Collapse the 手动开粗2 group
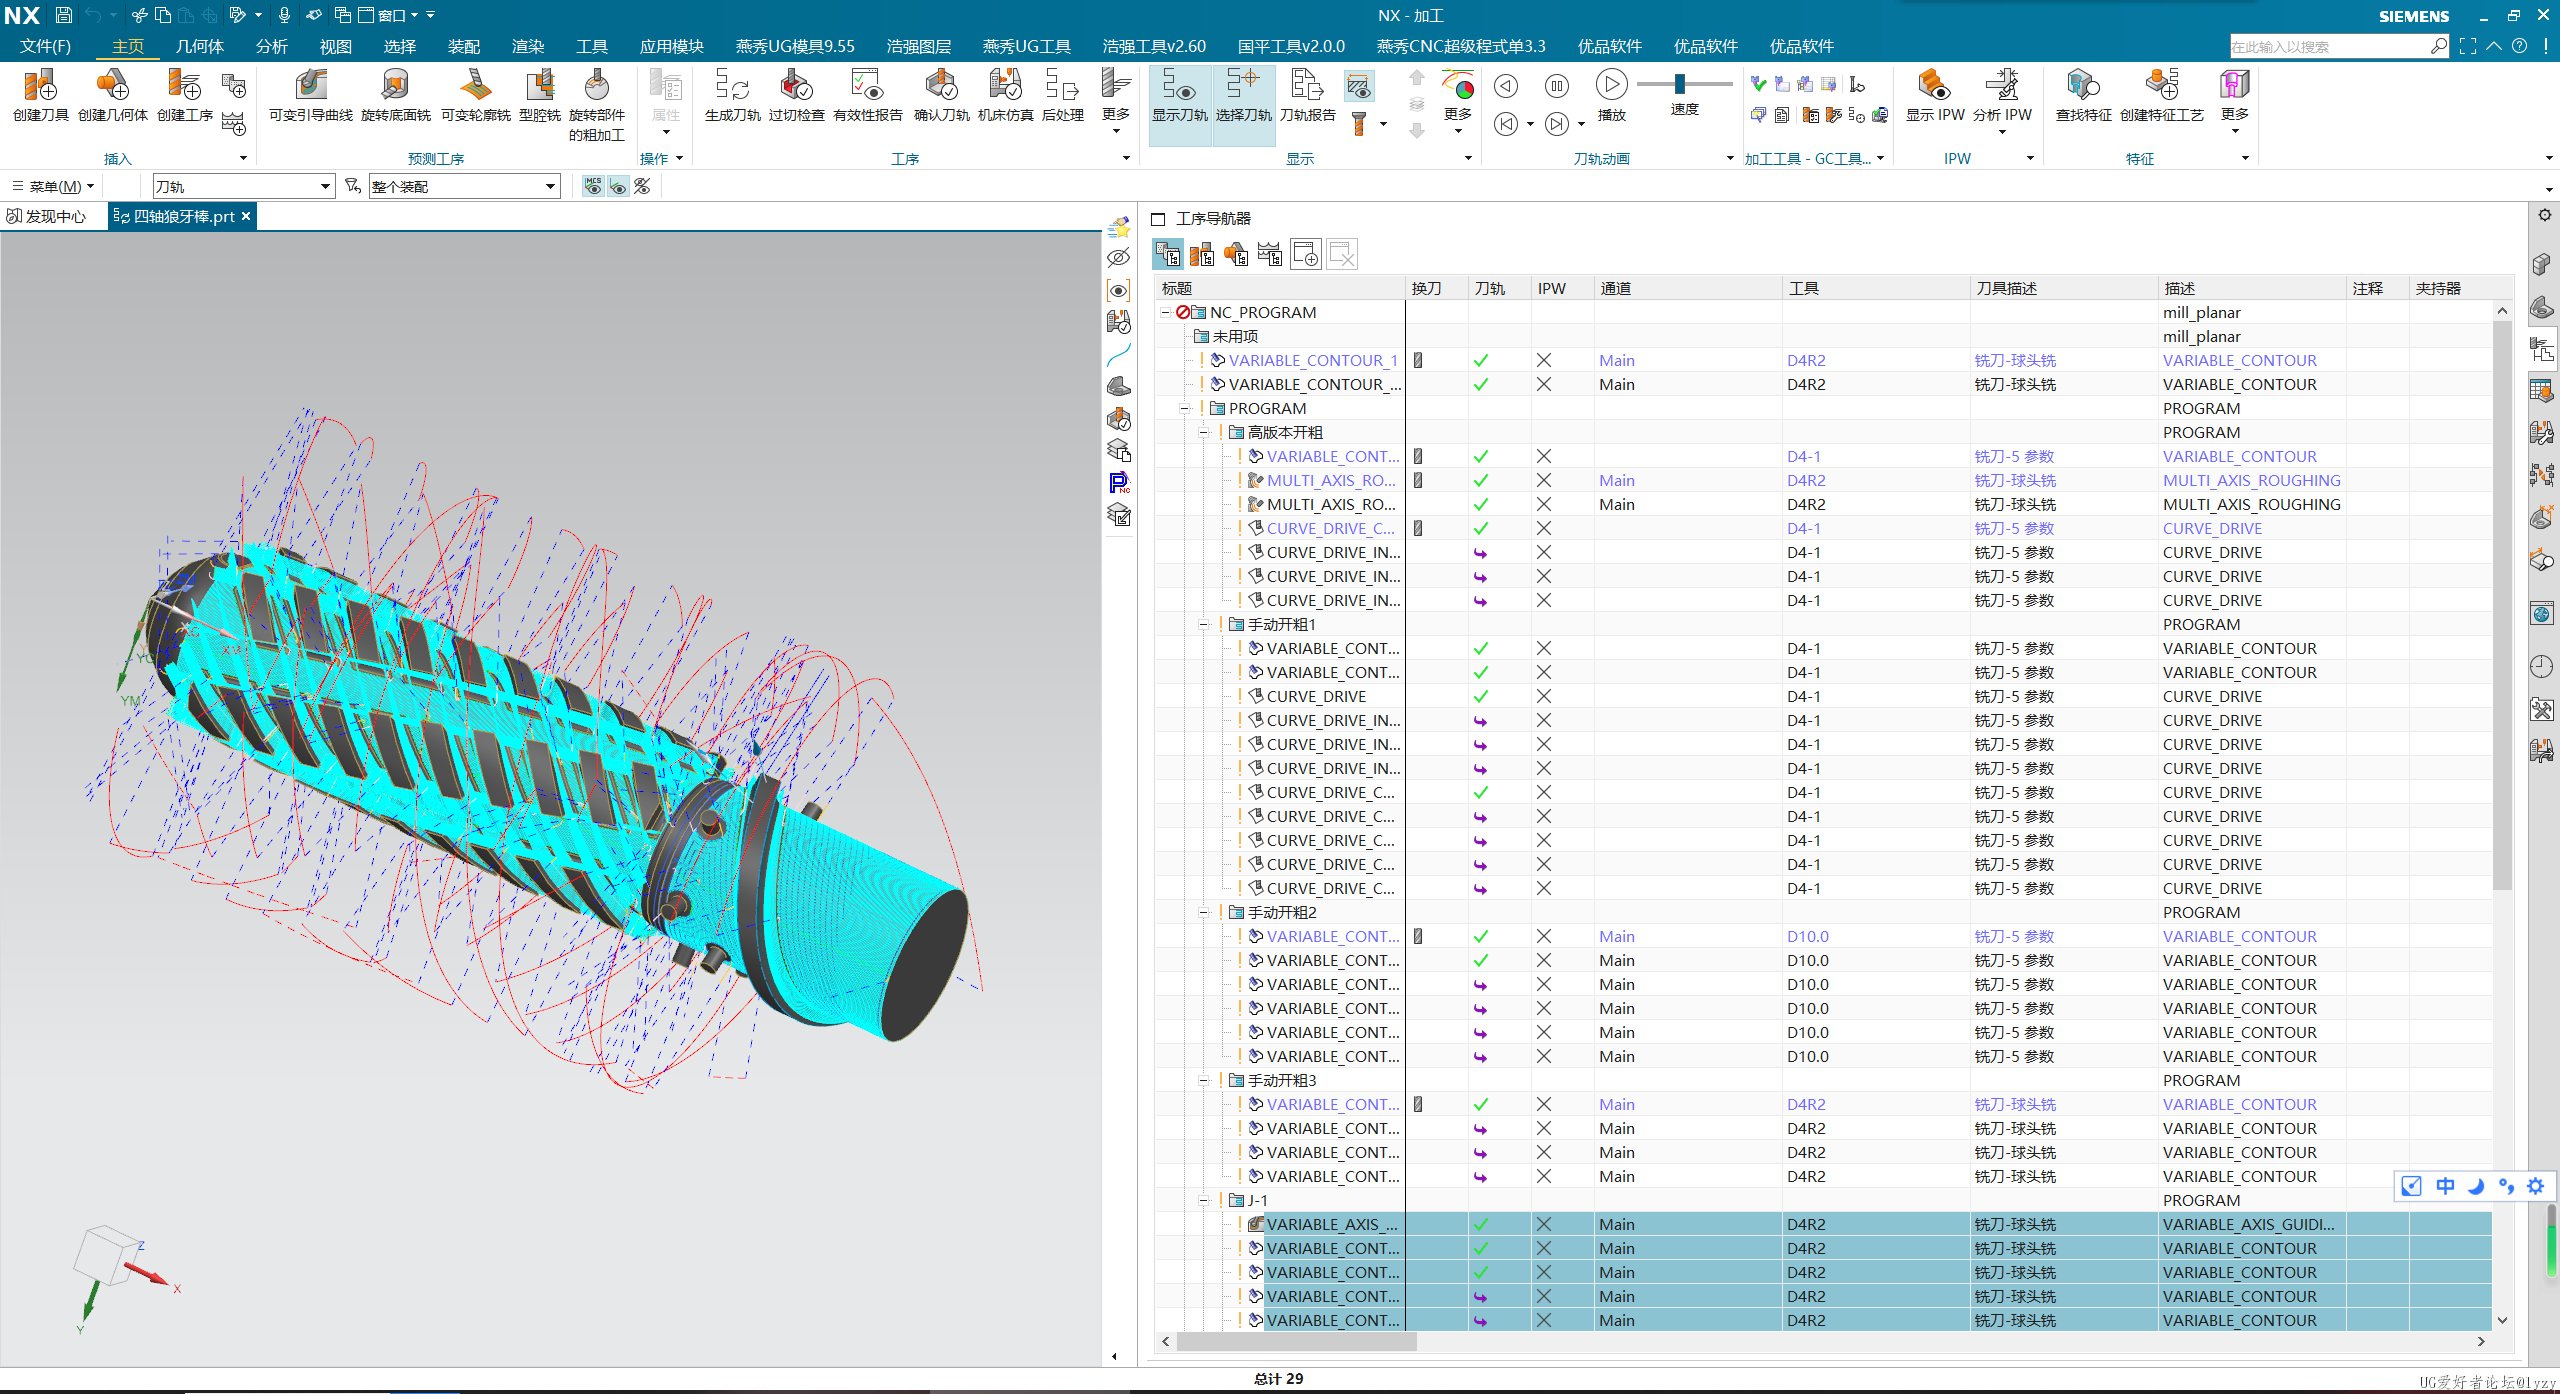Viewport: 2560px width, 1394px height. (x=1204, y=913)
